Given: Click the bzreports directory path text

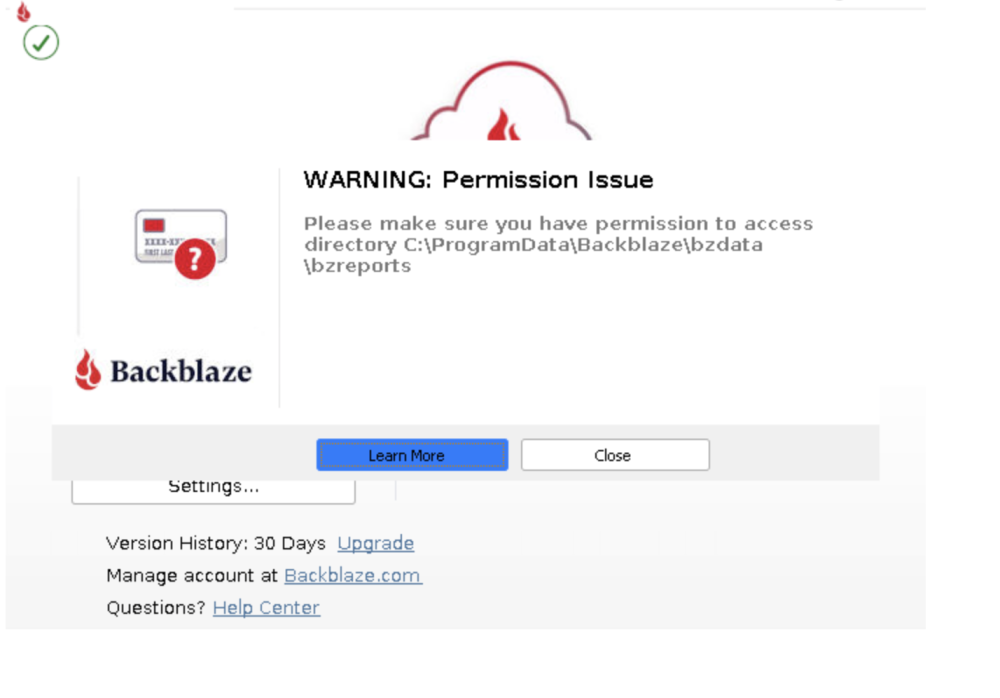Looking at the screenshot, I should [358, 265].
